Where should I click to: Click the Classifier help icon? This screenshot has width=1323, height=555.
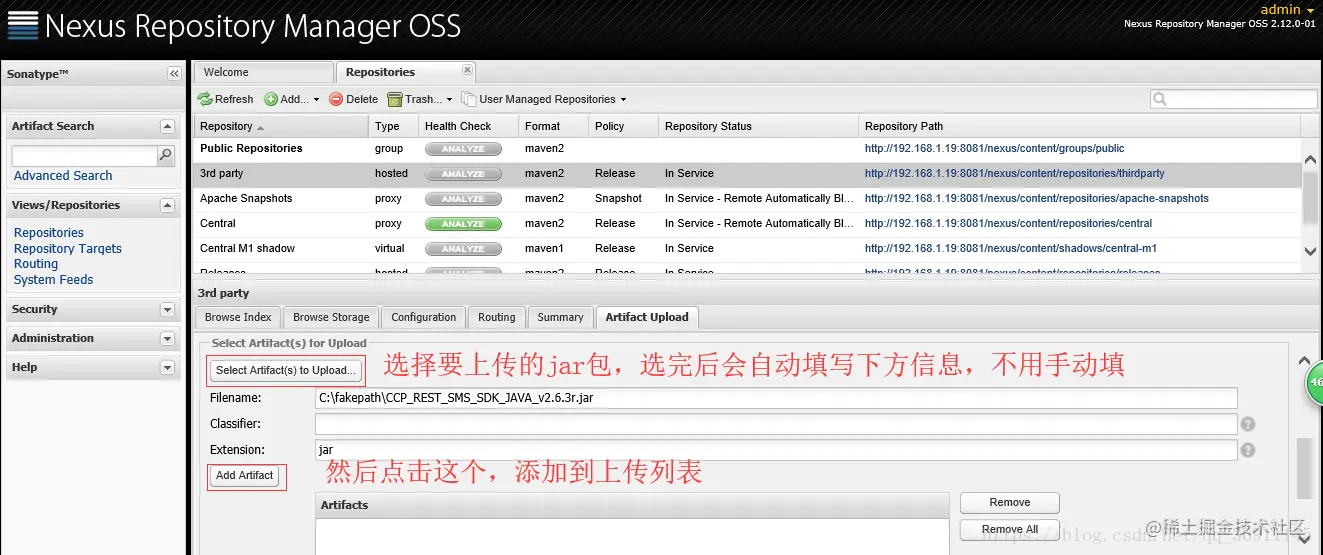(1248, 425)
